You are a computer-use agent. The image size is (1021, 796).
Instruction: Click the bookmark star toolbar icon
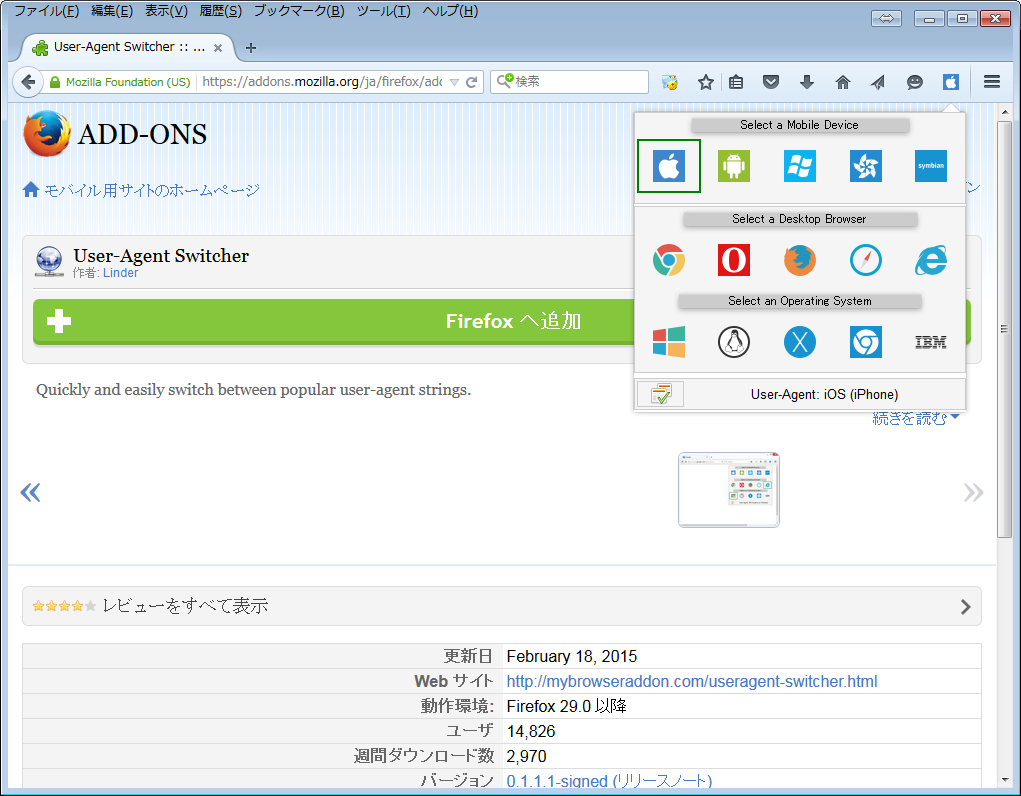click(705, 82)
